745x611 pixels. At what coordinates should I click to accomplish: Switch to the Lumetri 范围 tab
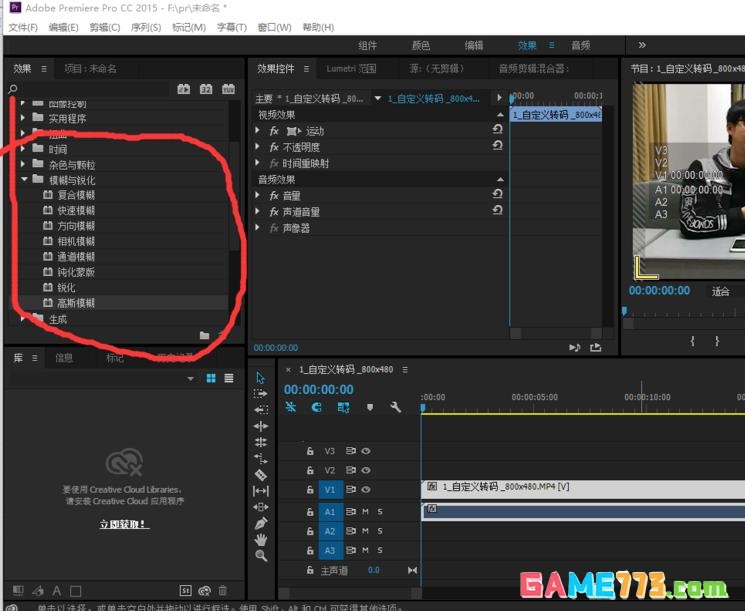click(351, 69)
